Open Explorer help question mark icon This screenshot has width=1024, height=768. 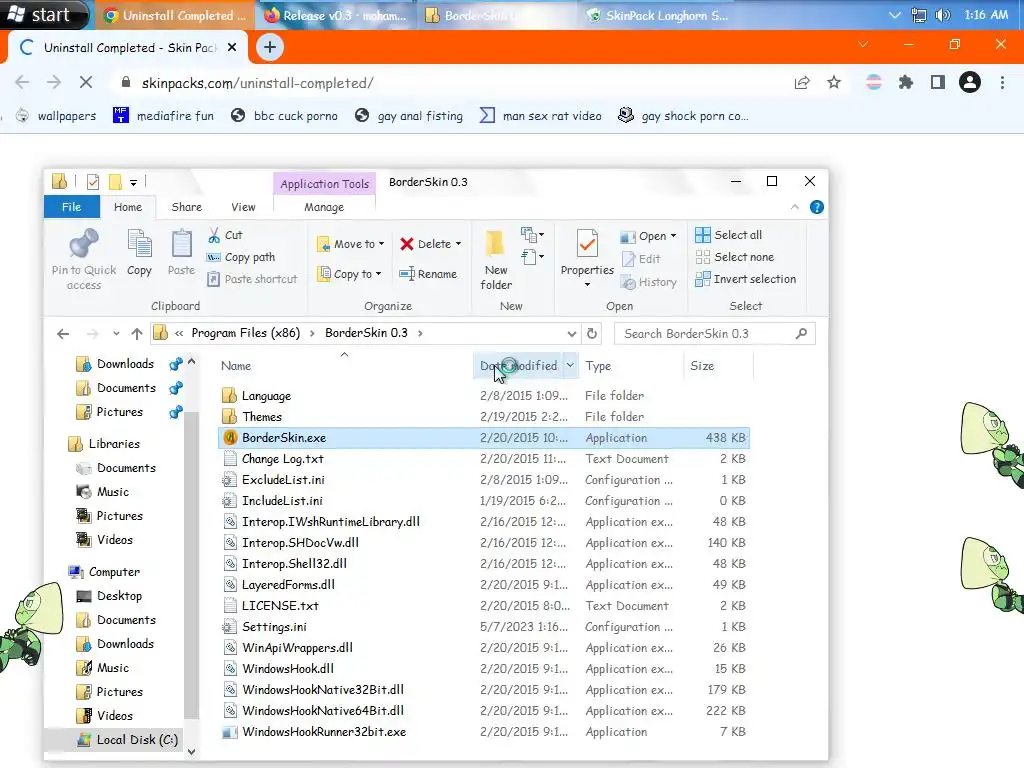point(816,207)
